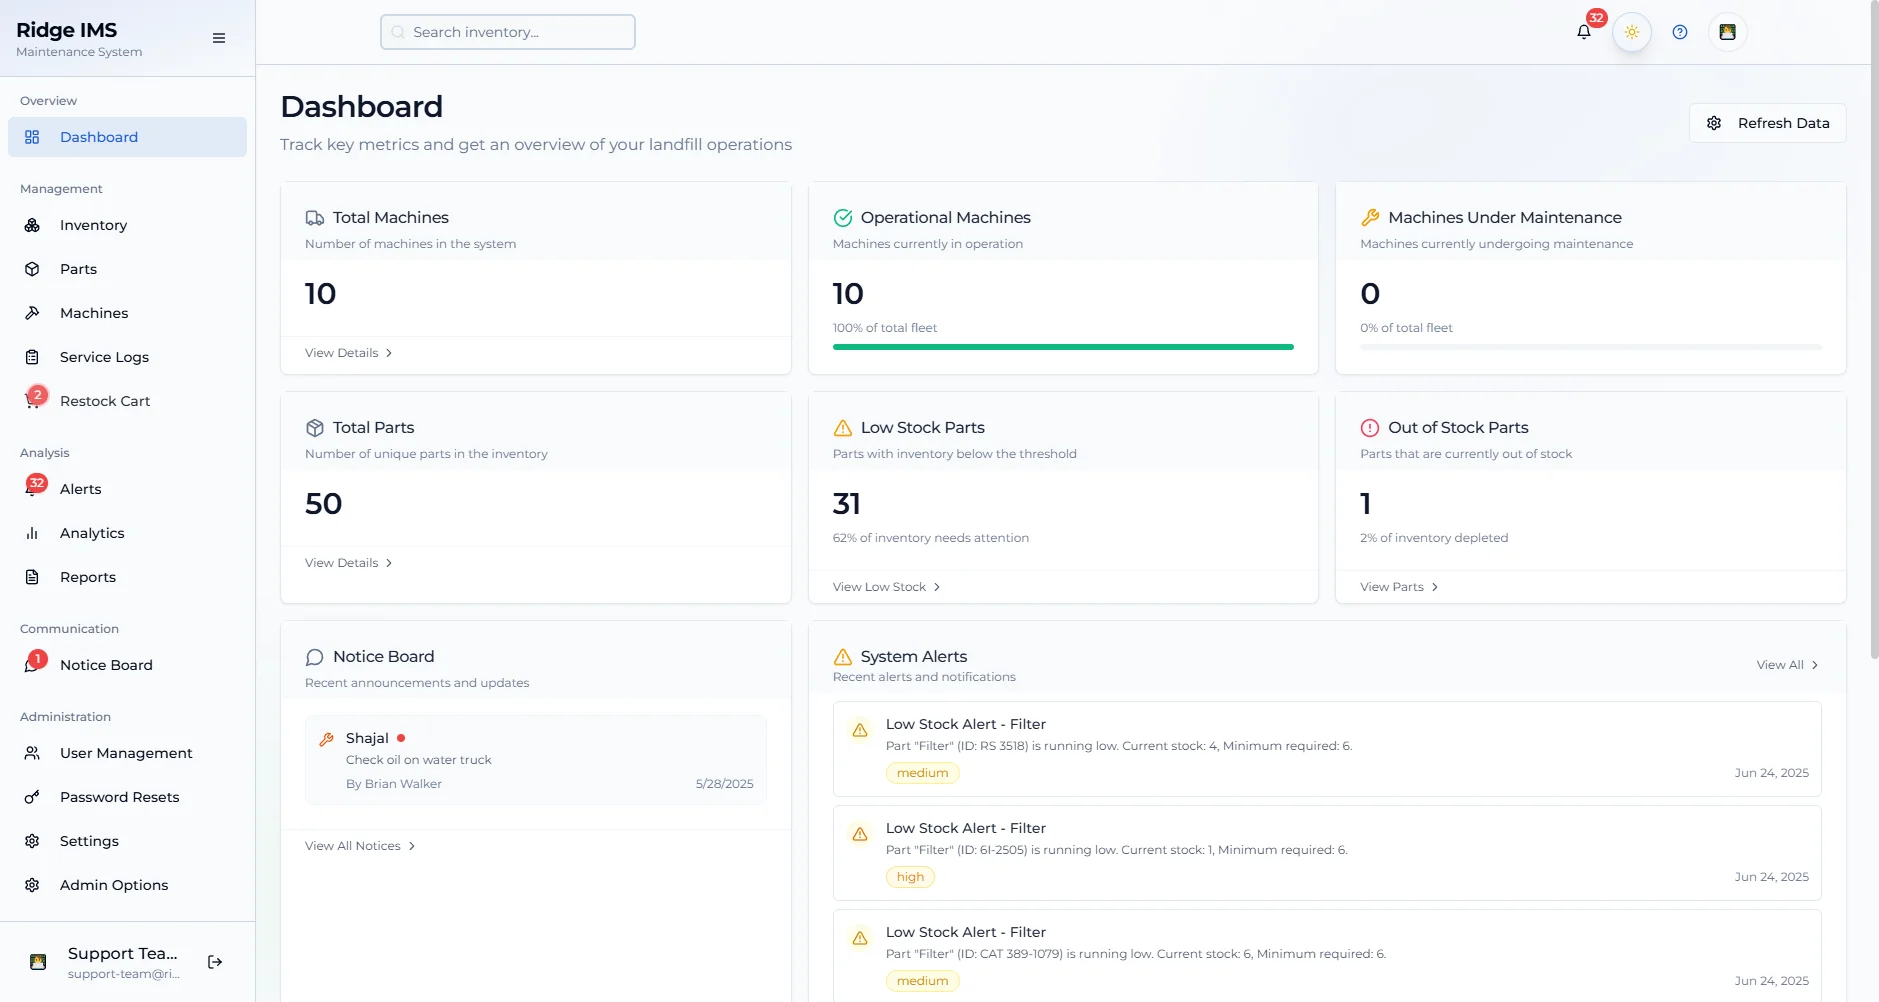Screen dimensions: 1879x1002
Task: Open User Management from Administration menu
Action: [125, 753]
